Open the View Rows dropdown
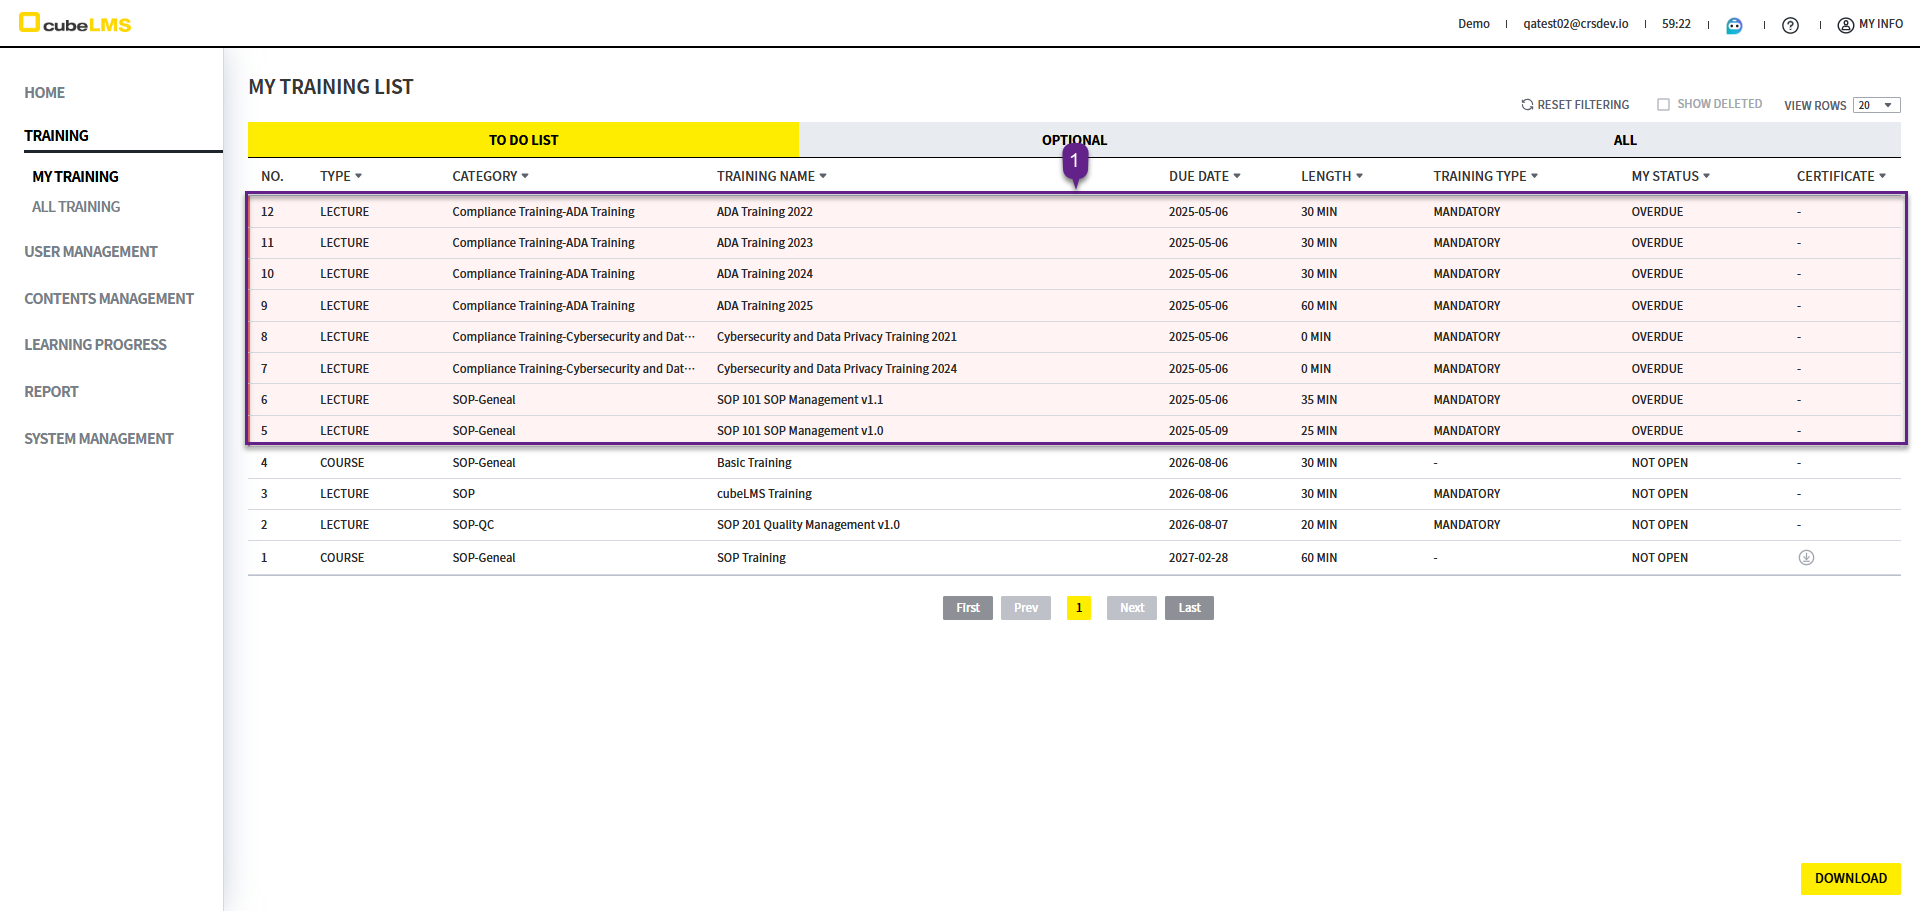 1876,105
